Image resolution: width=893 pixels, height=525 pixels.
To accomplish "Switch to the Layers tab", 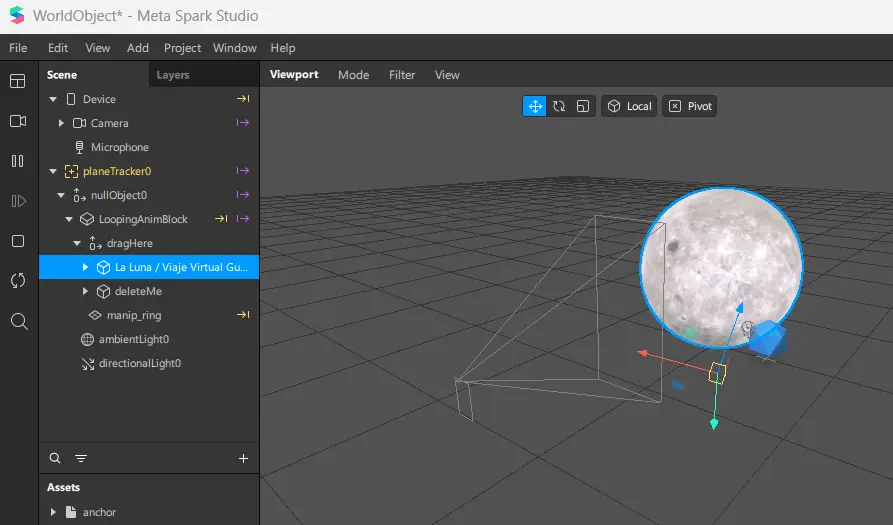I will coord(173,75).
